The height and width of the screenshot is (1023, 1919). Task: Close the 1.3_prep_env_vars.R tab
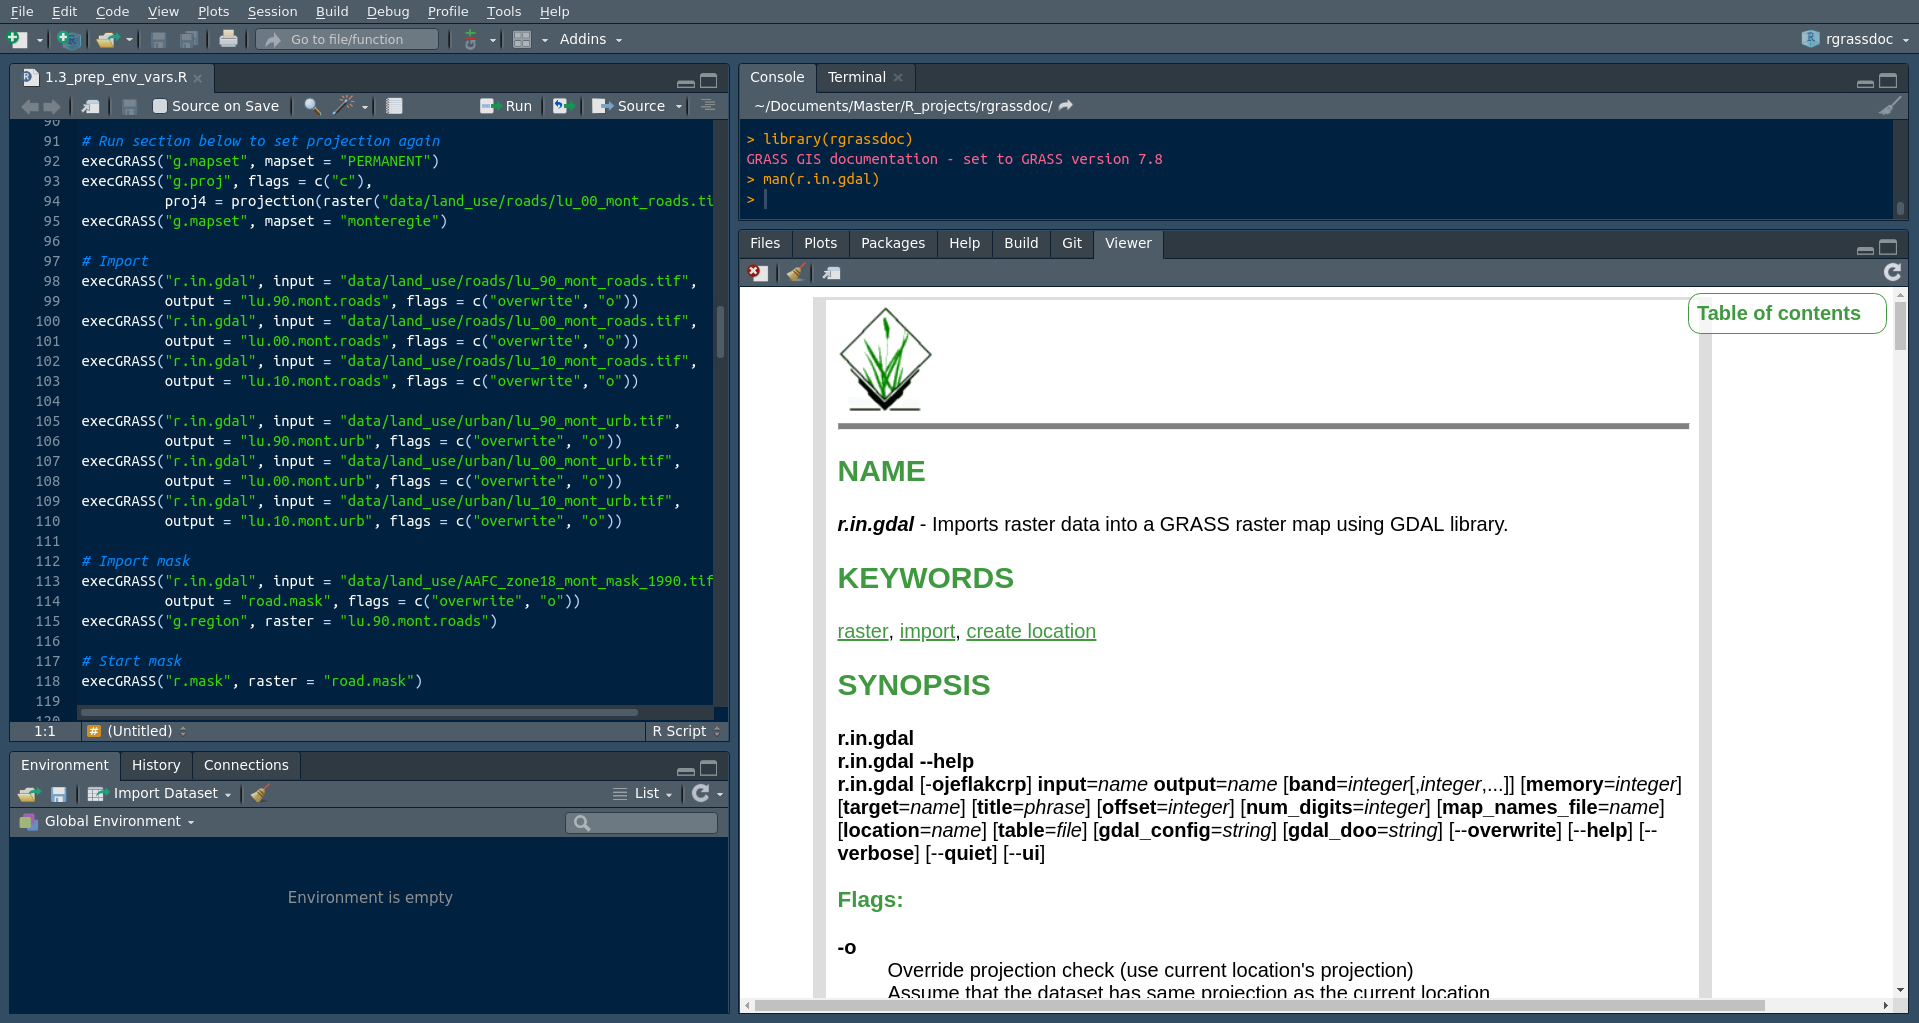pos(198,78)
